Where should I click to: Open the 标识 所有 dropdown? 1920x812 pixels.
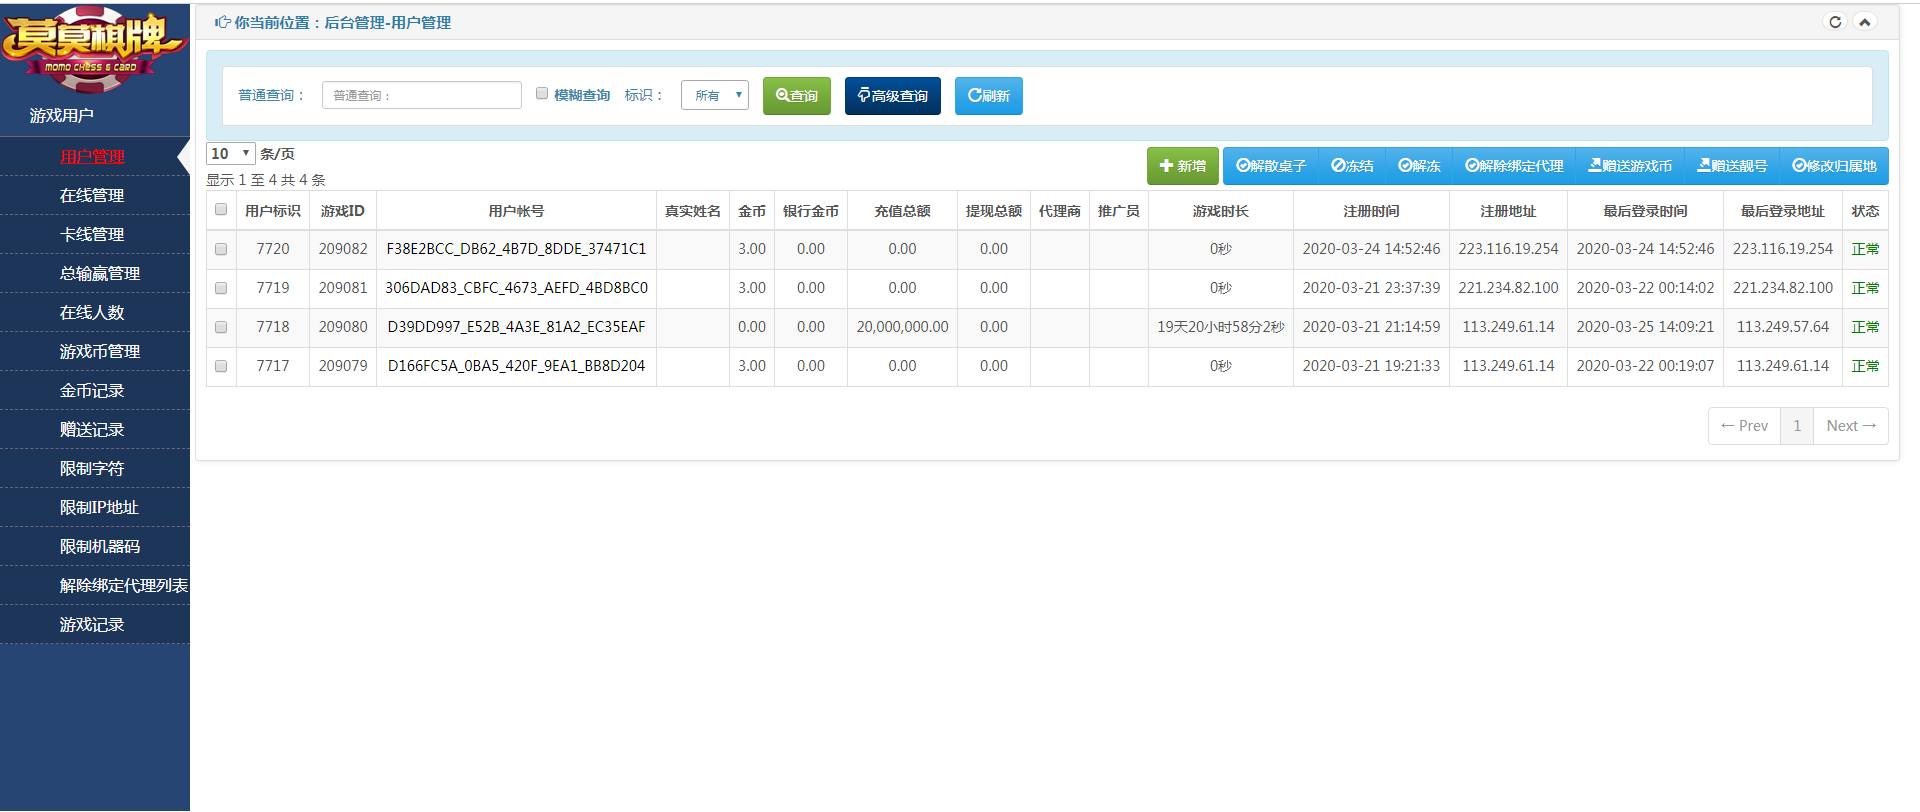pyautogui.click(x=714, y=95)
